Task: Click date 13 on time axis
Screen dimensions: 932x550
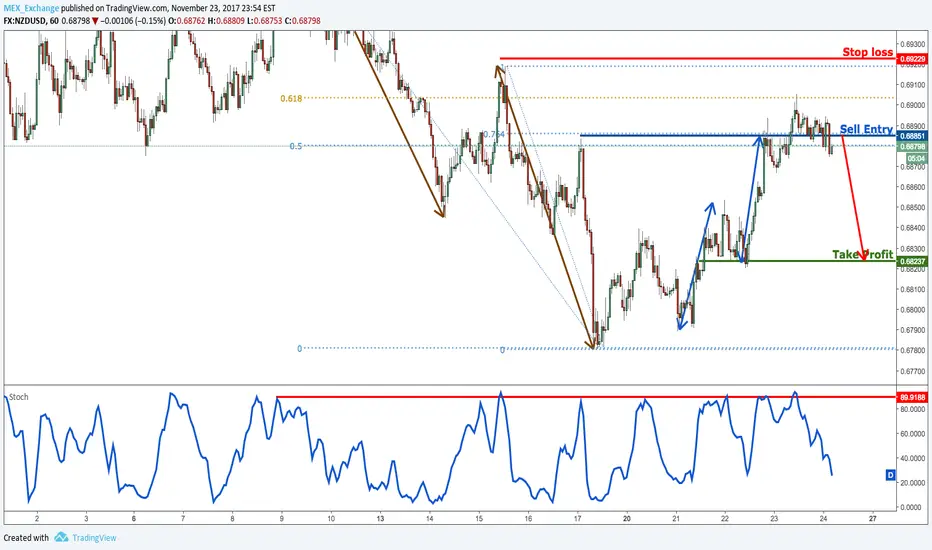Action: (x=380, y=518)
